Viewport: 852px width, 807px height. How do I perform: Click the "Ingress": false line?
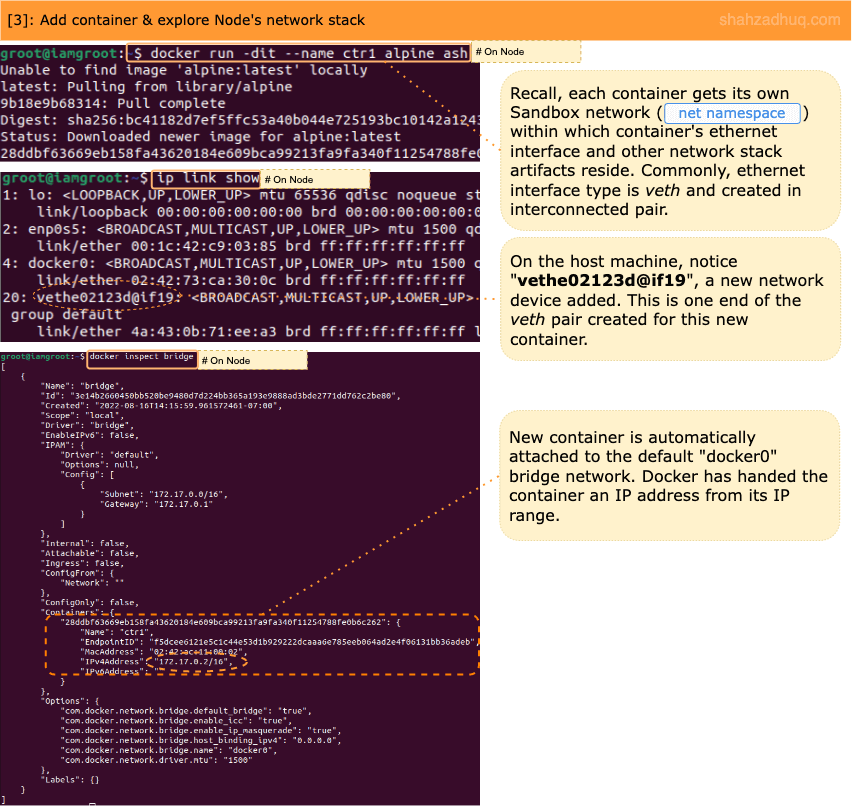point(83,563)
